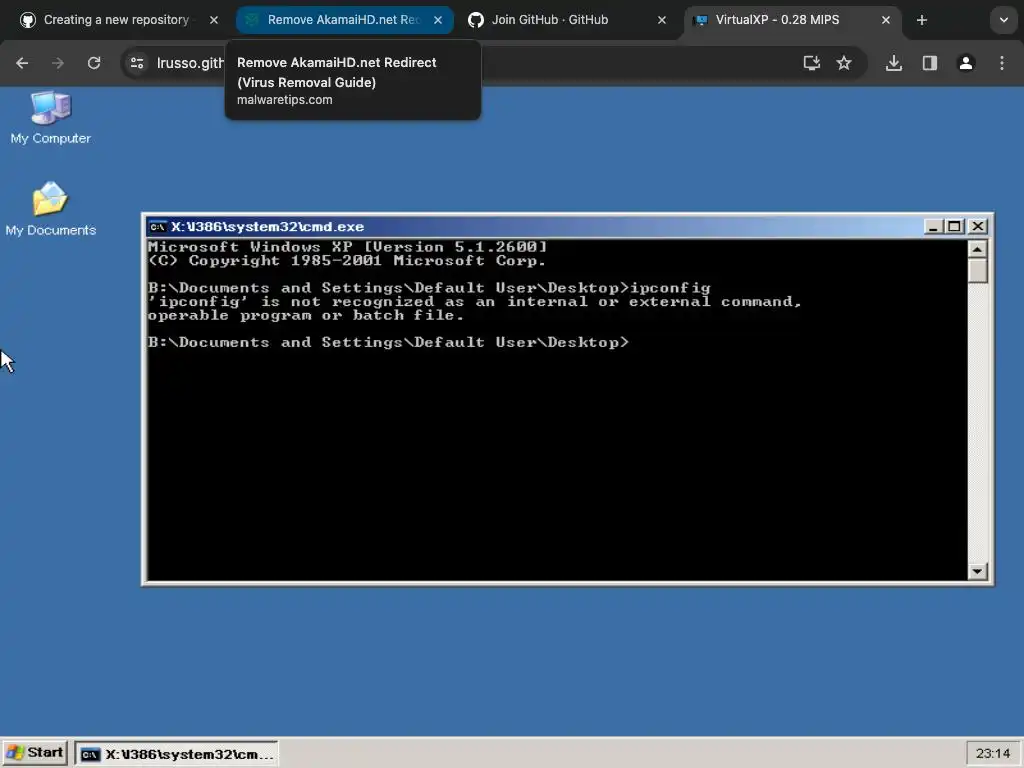Reload the page with the refresh icon
This screenshot has height=768, width=1024.
tap(94, 63)
